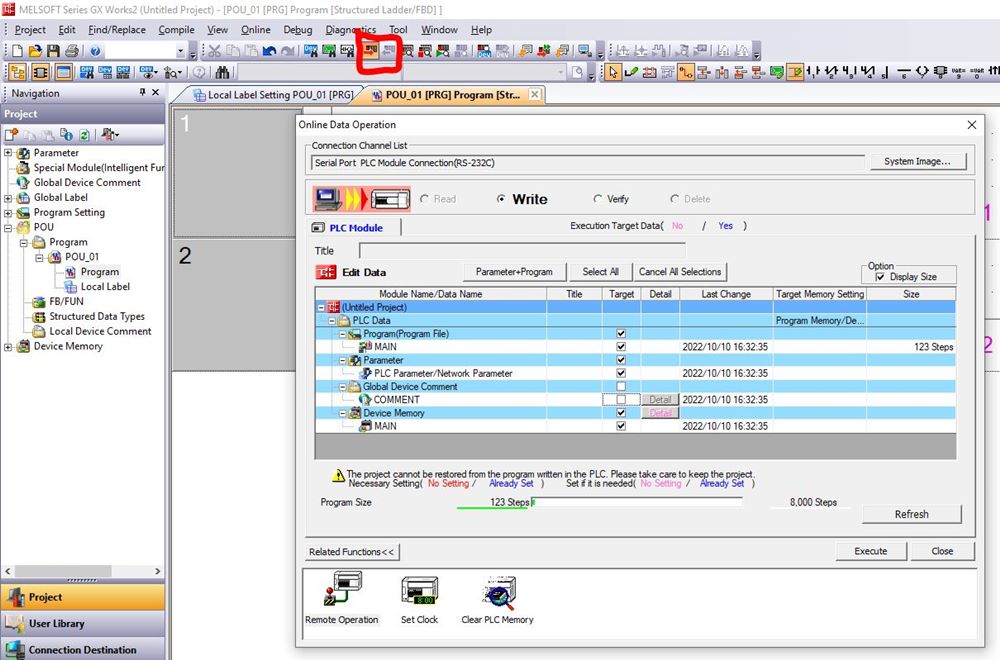The height and width of the screenshot is (660, 1000).
Task: Insert a normally open contact symbol
Action: [813, 72]
